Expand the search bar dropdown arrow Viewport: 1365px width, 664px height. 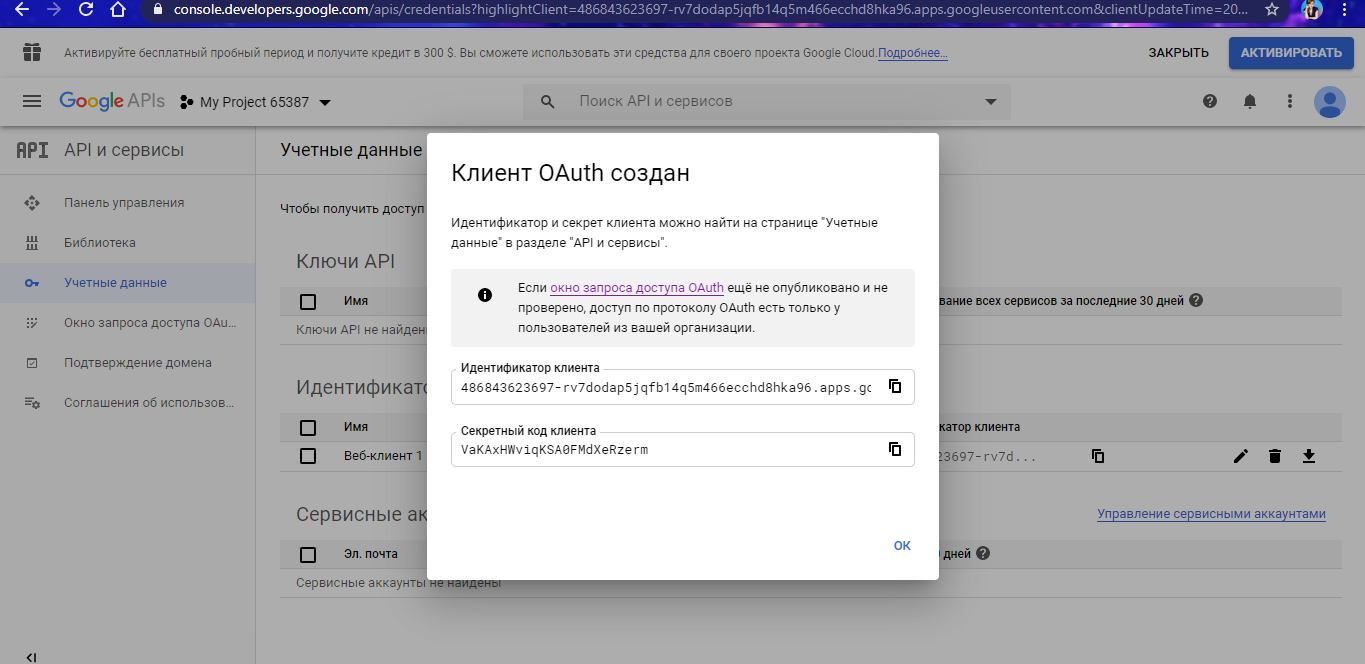coord(991,102)
